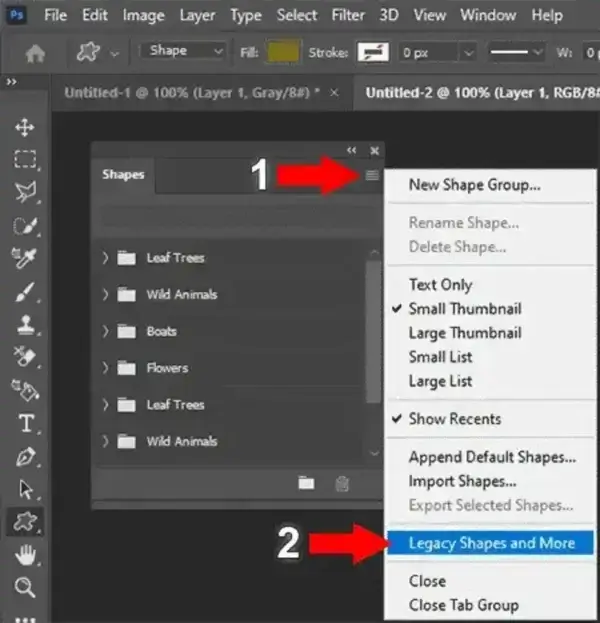The width and height of the screenshot is (600, 623).
Task: Expand the first Leaf Trees folder
Action: point(105,257)
